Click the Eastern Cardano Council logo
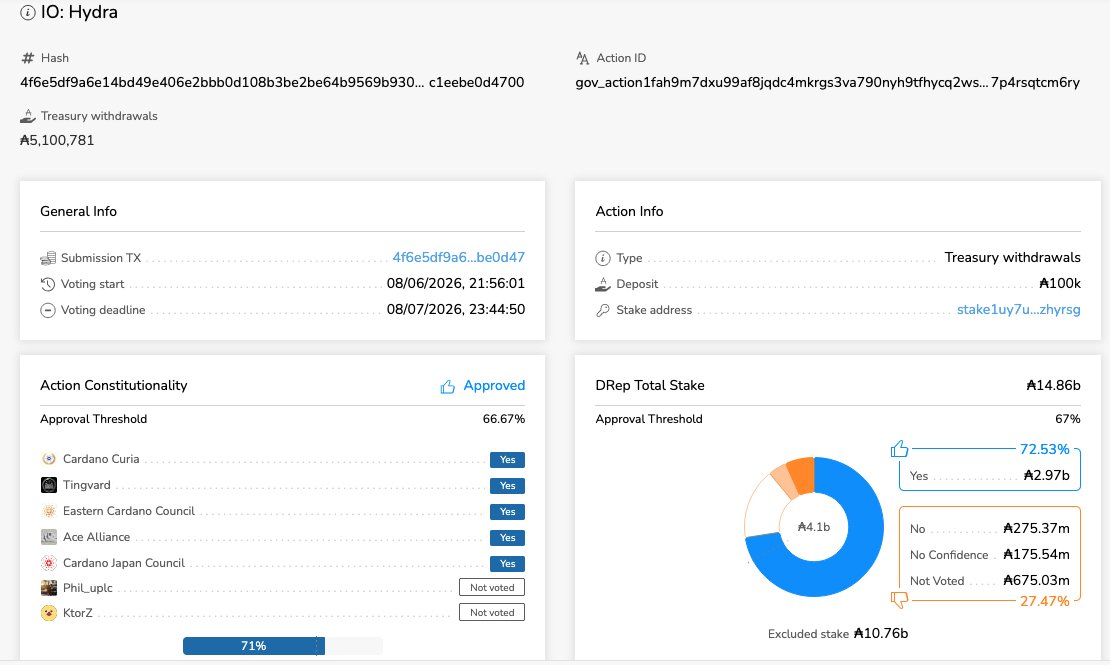Image resolution: width=1110 pixels, height=665 pixels. coord(49,511)
